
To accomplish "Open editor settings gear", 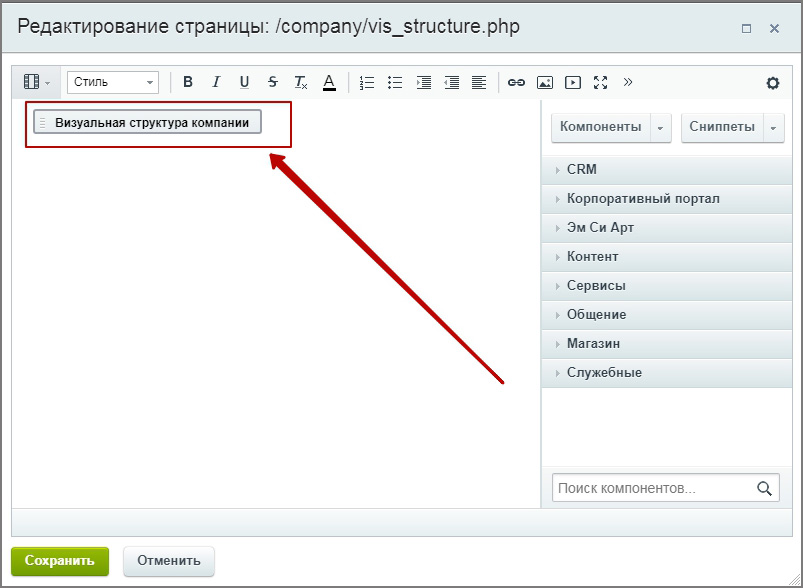I will click(772, 83).
